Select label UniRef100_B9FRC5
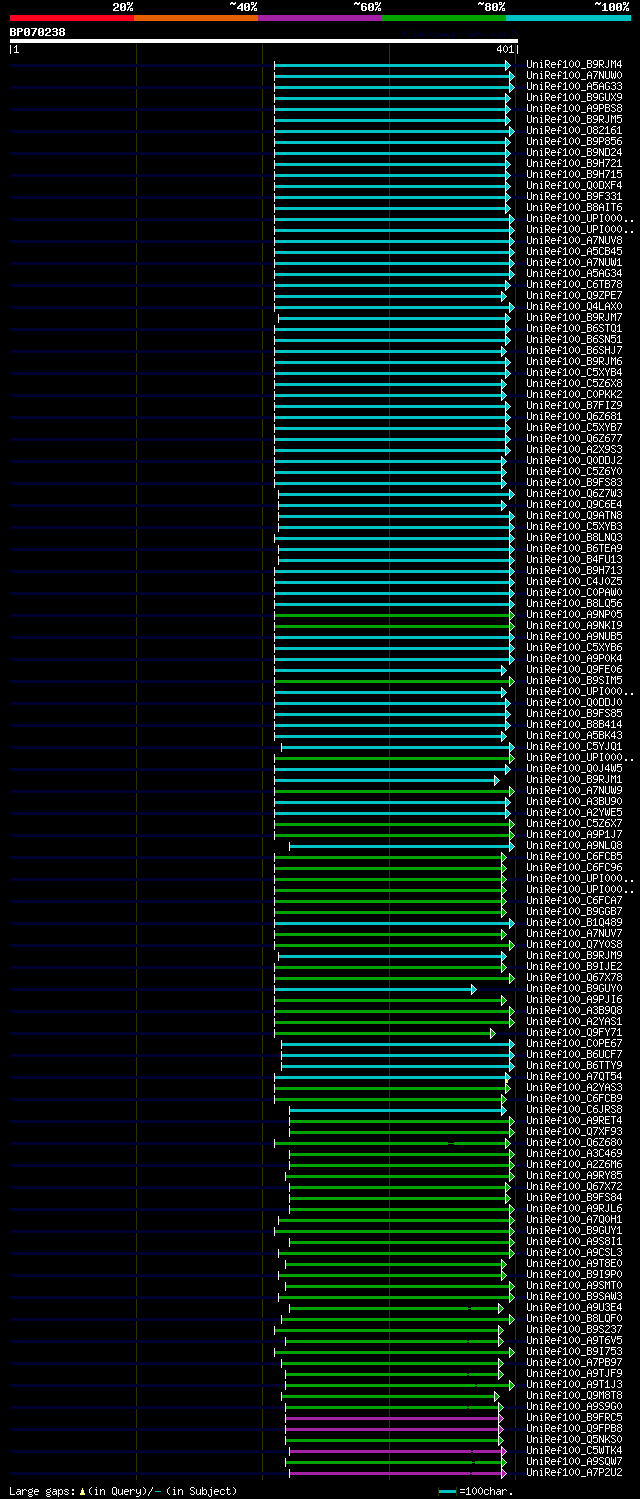Viewport: 640px width, 1499px height. click(x=575, y=1418)
